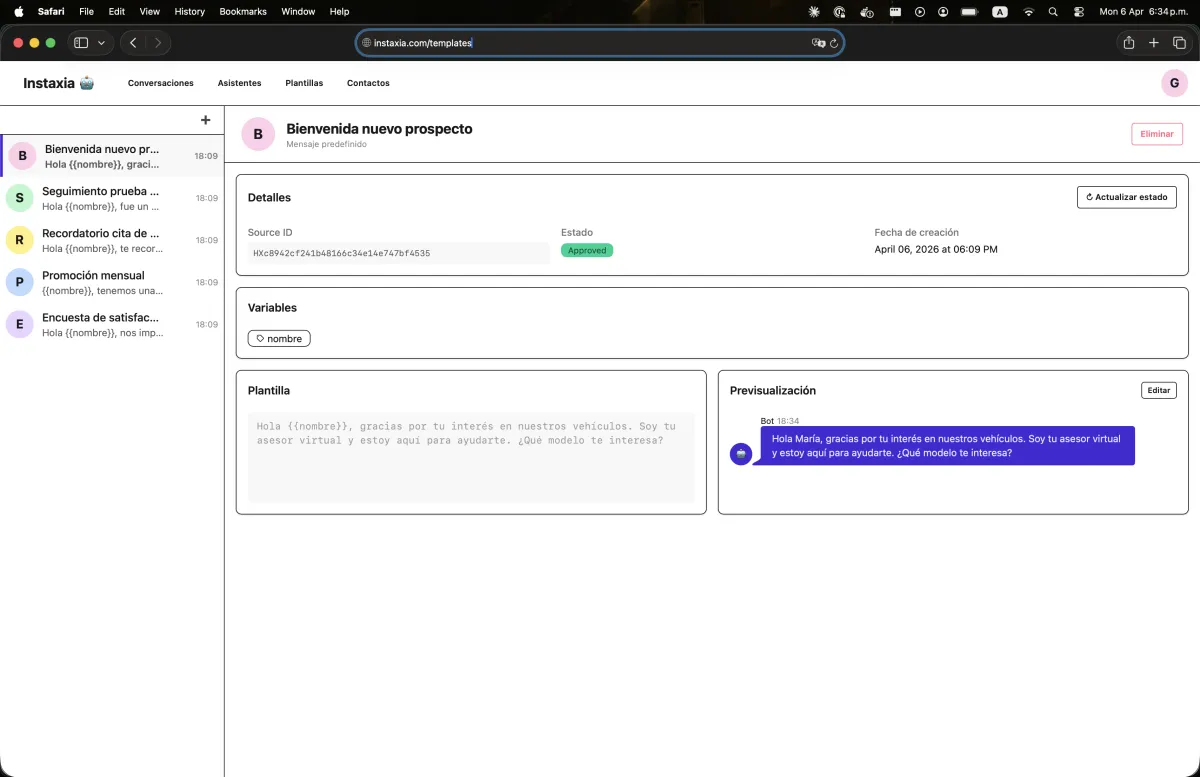Click Safari sidebar toggle icon

point(81,43)
